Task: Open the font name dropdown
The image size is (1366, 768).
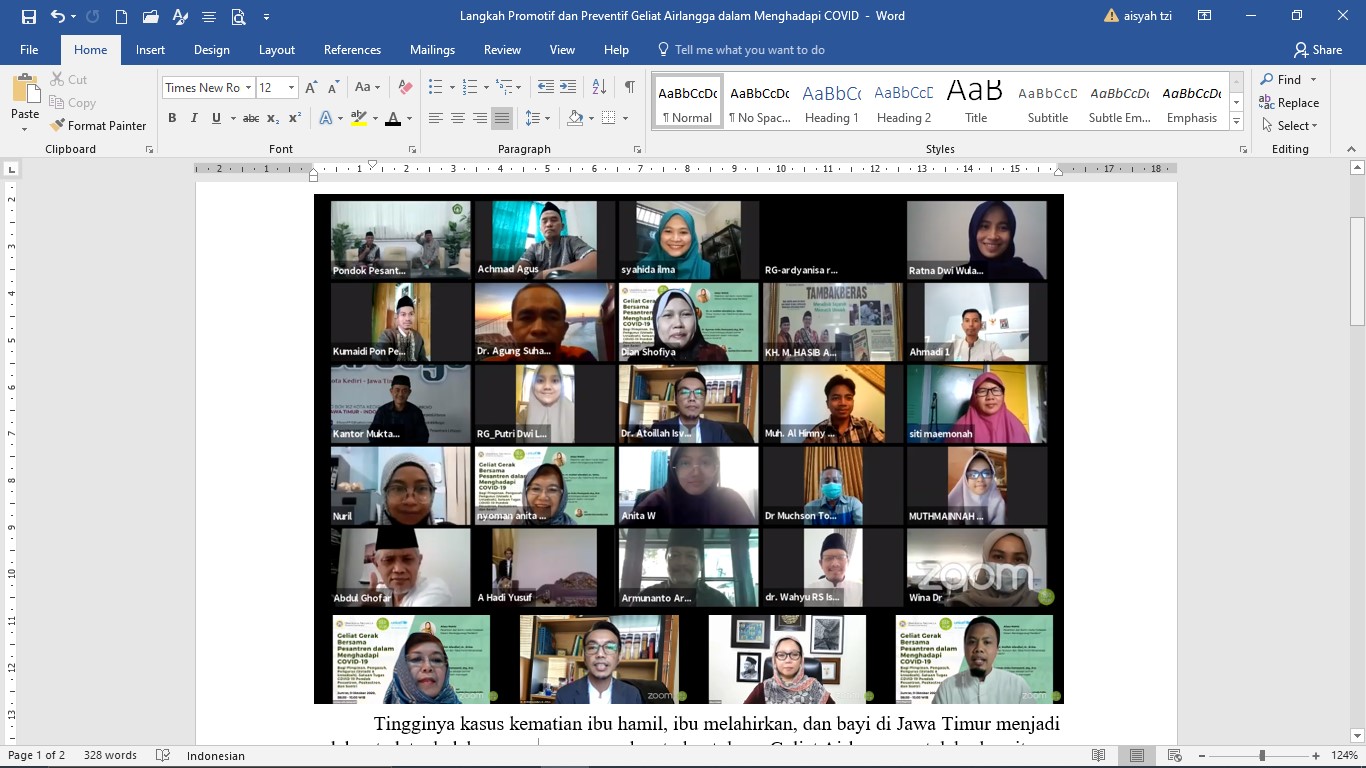Action: 248,88
